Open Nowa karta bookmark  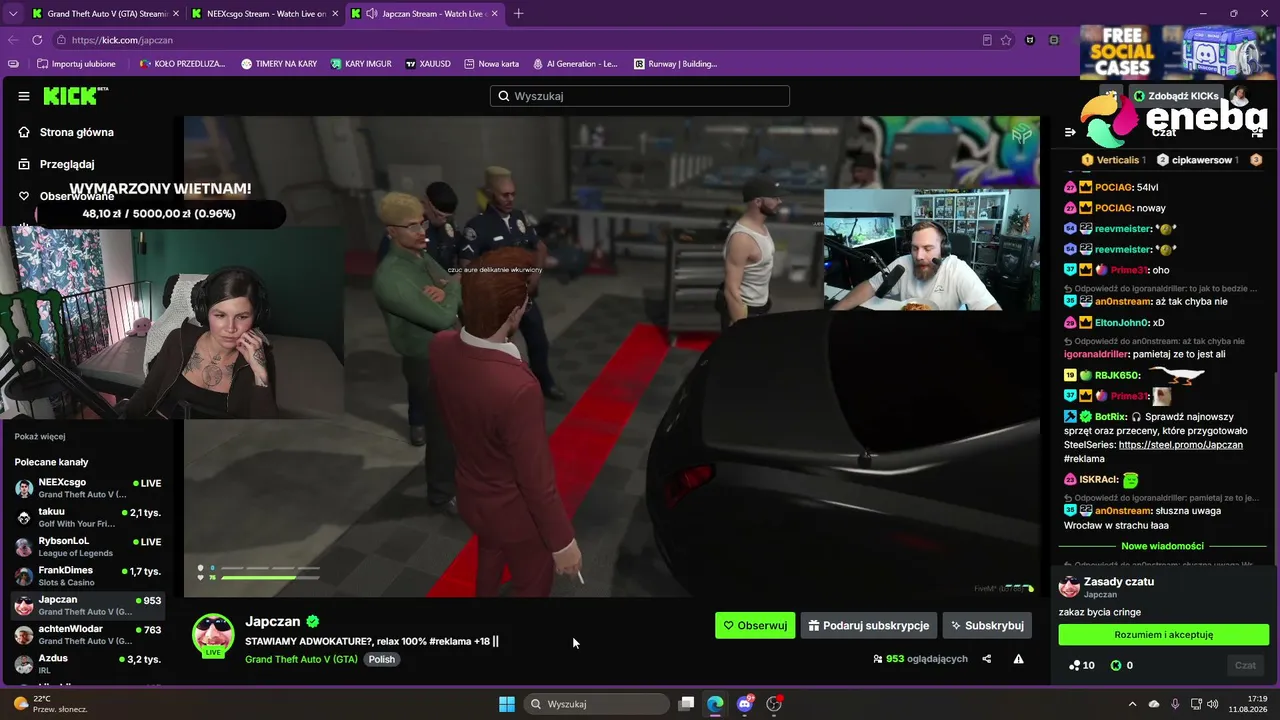click(491, 64)
